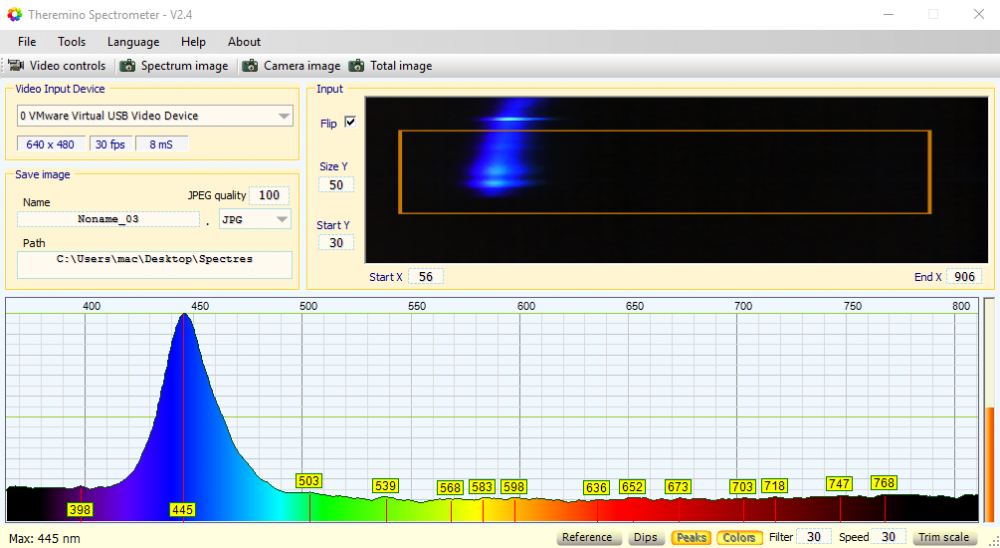
Task: Toggle the Peaks button
Action: (x=691, y=537)
